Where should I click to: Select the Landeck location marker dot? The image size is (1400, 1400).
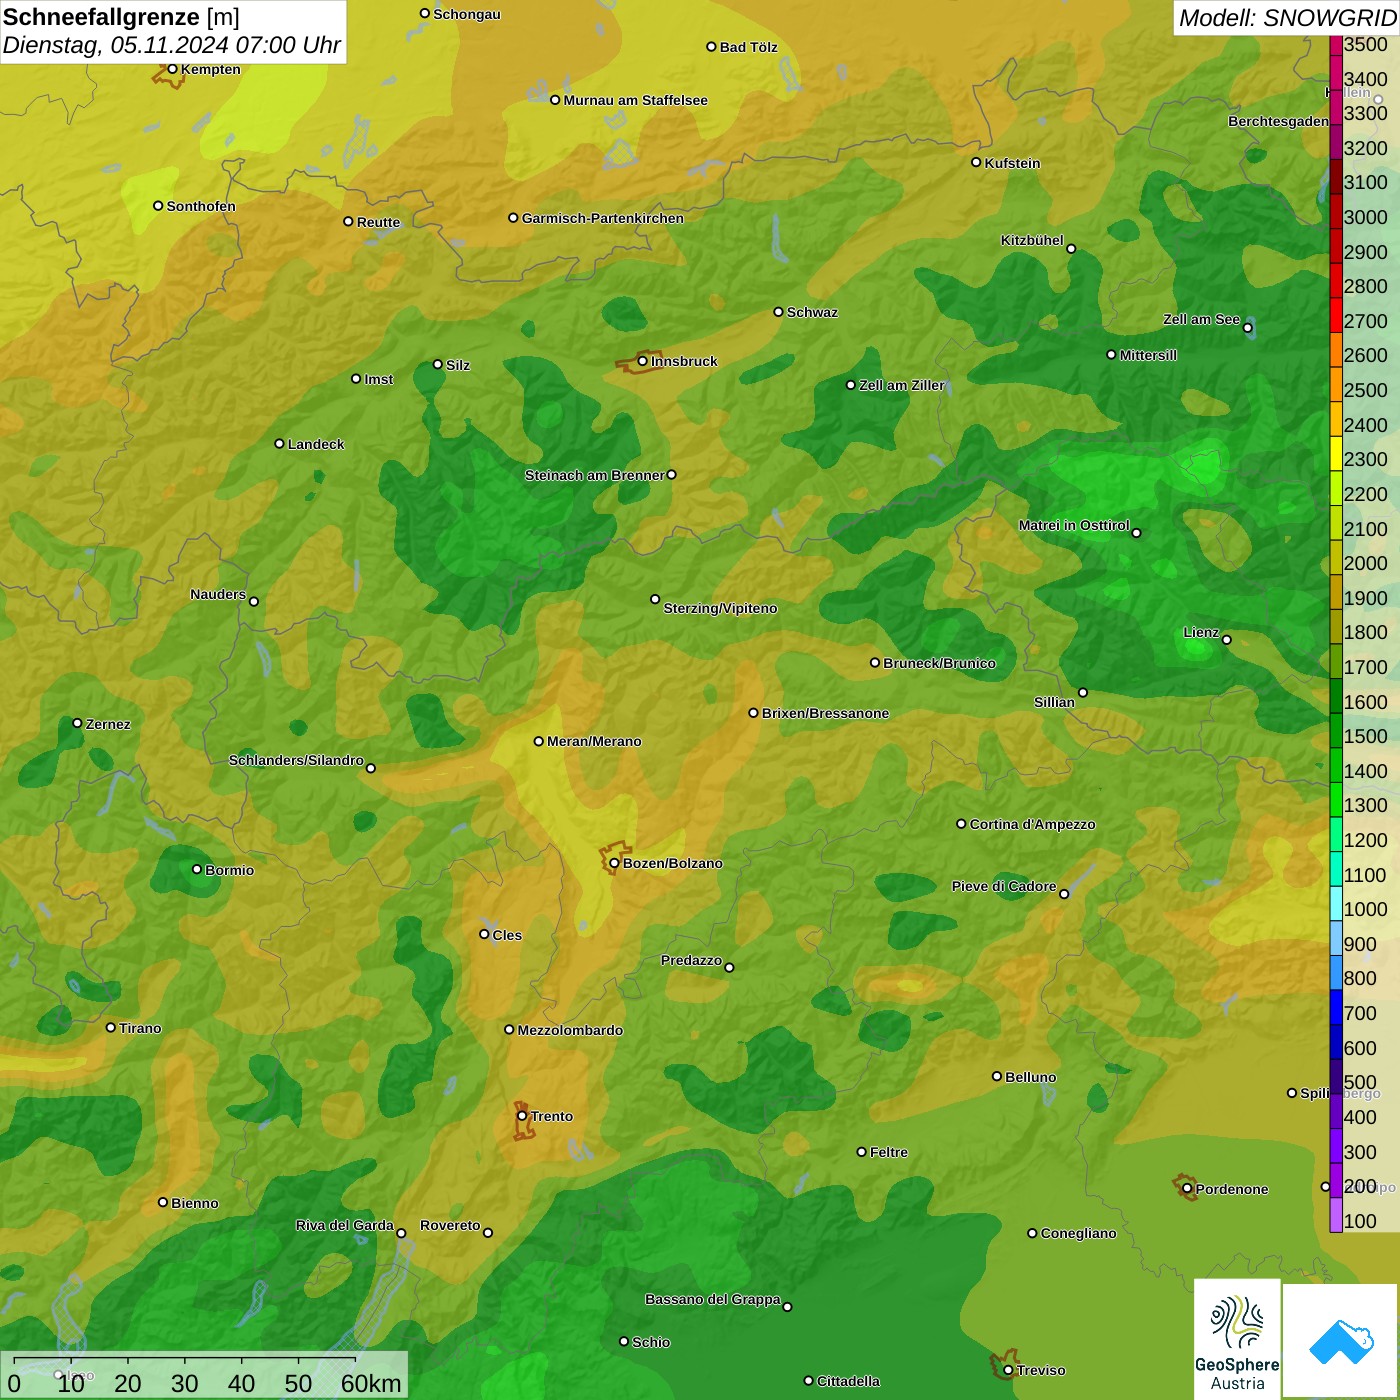[x=280, y=443]
